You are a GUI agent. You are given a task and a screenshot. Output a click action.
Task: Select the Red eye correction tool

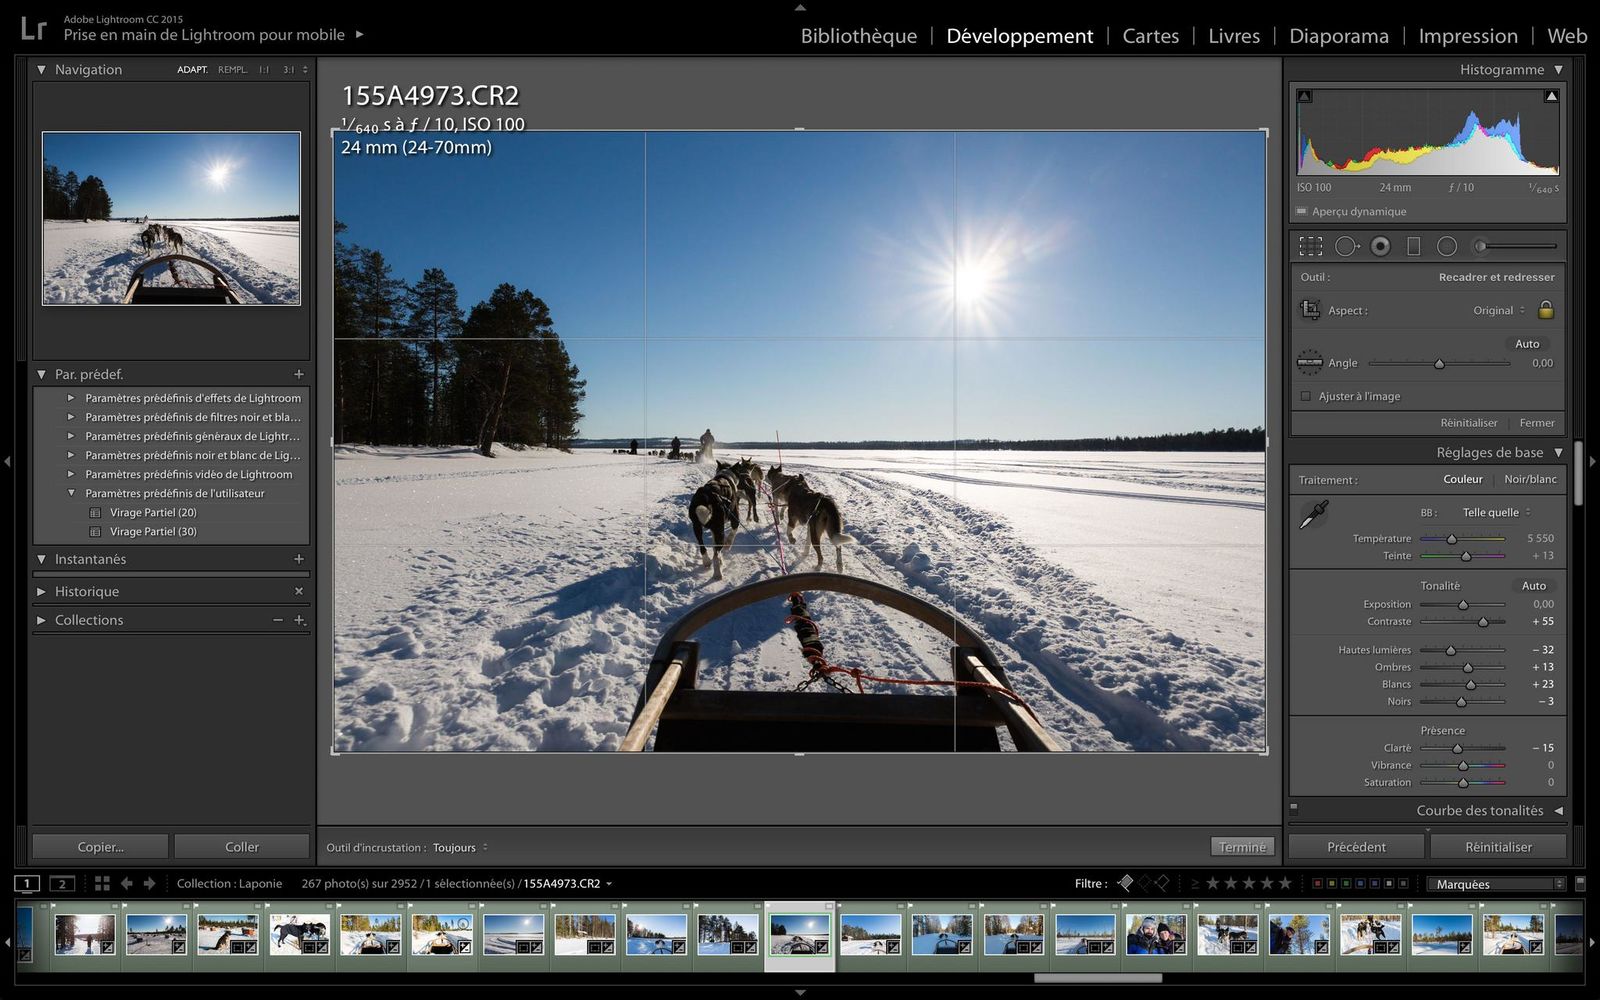(1382, 246)
